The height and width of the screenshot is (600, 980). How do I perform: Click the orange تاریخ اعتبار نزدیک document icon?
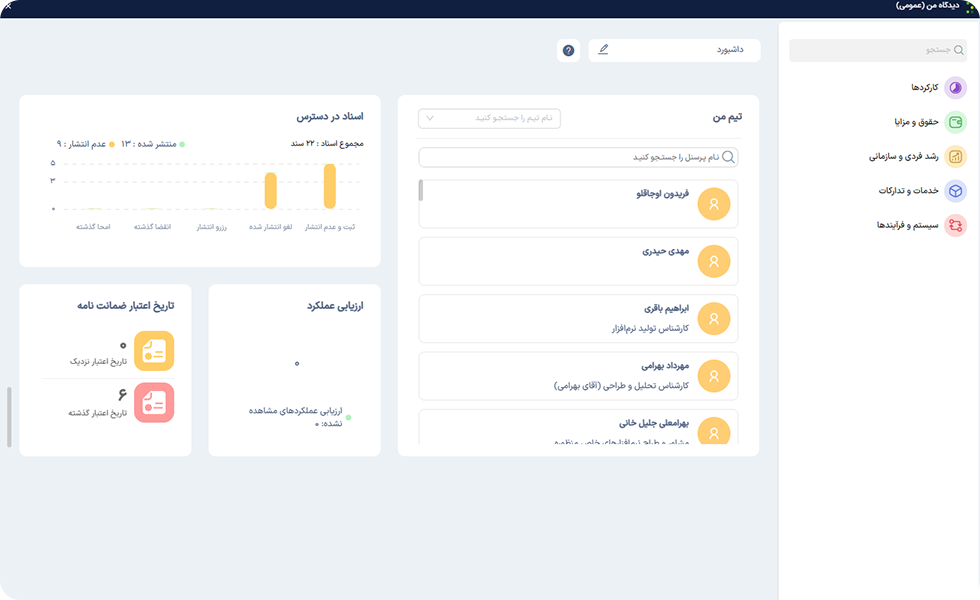pos(156,351)
